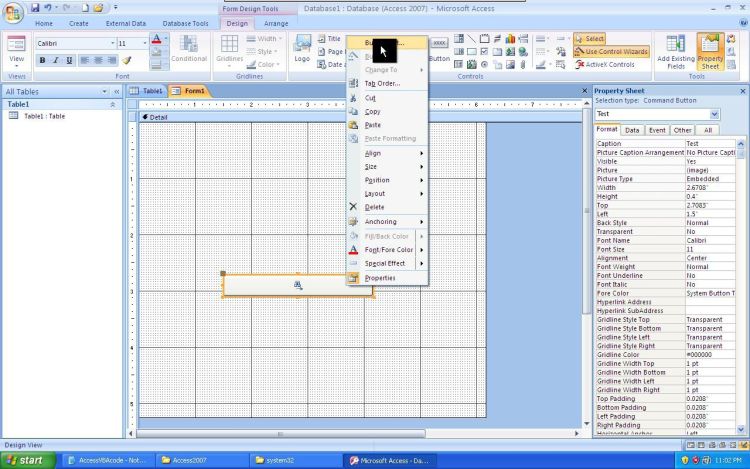
Task: Open Add Existing Fields pane
Action: 676,52
